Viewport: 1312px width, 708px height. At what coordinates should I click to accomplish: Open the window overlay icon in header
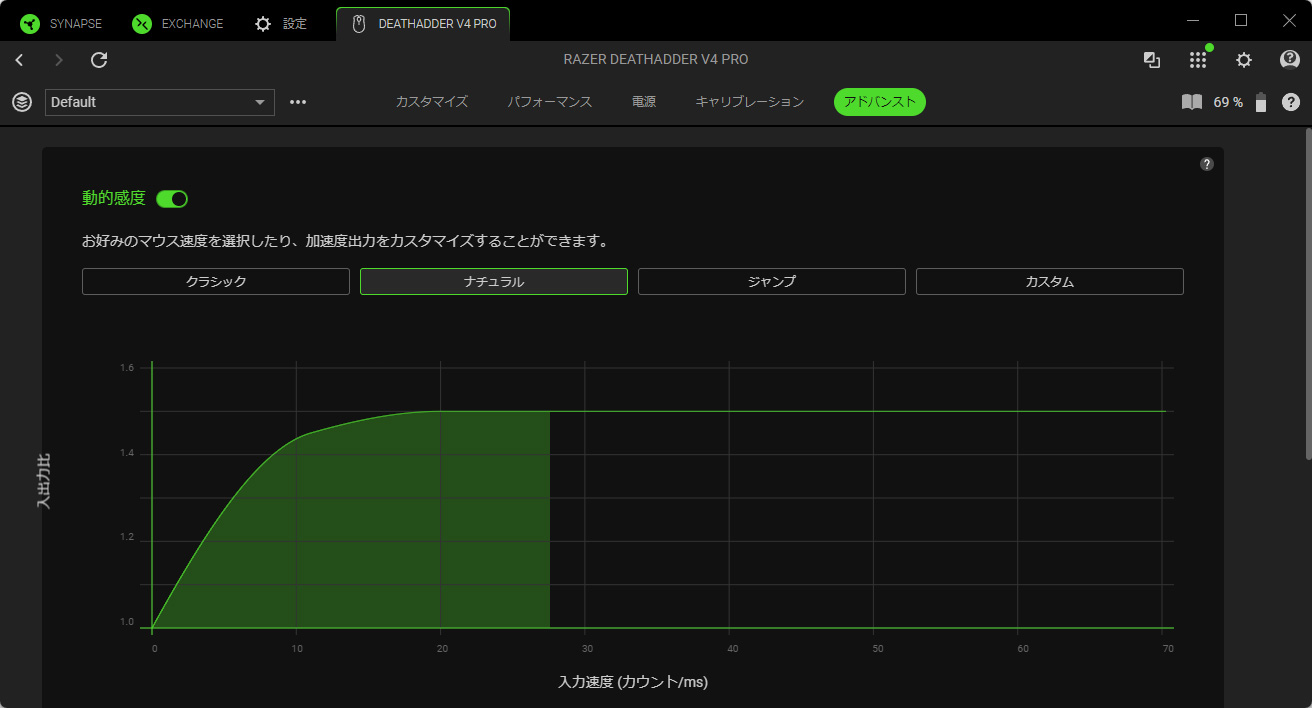[1152, 60]
